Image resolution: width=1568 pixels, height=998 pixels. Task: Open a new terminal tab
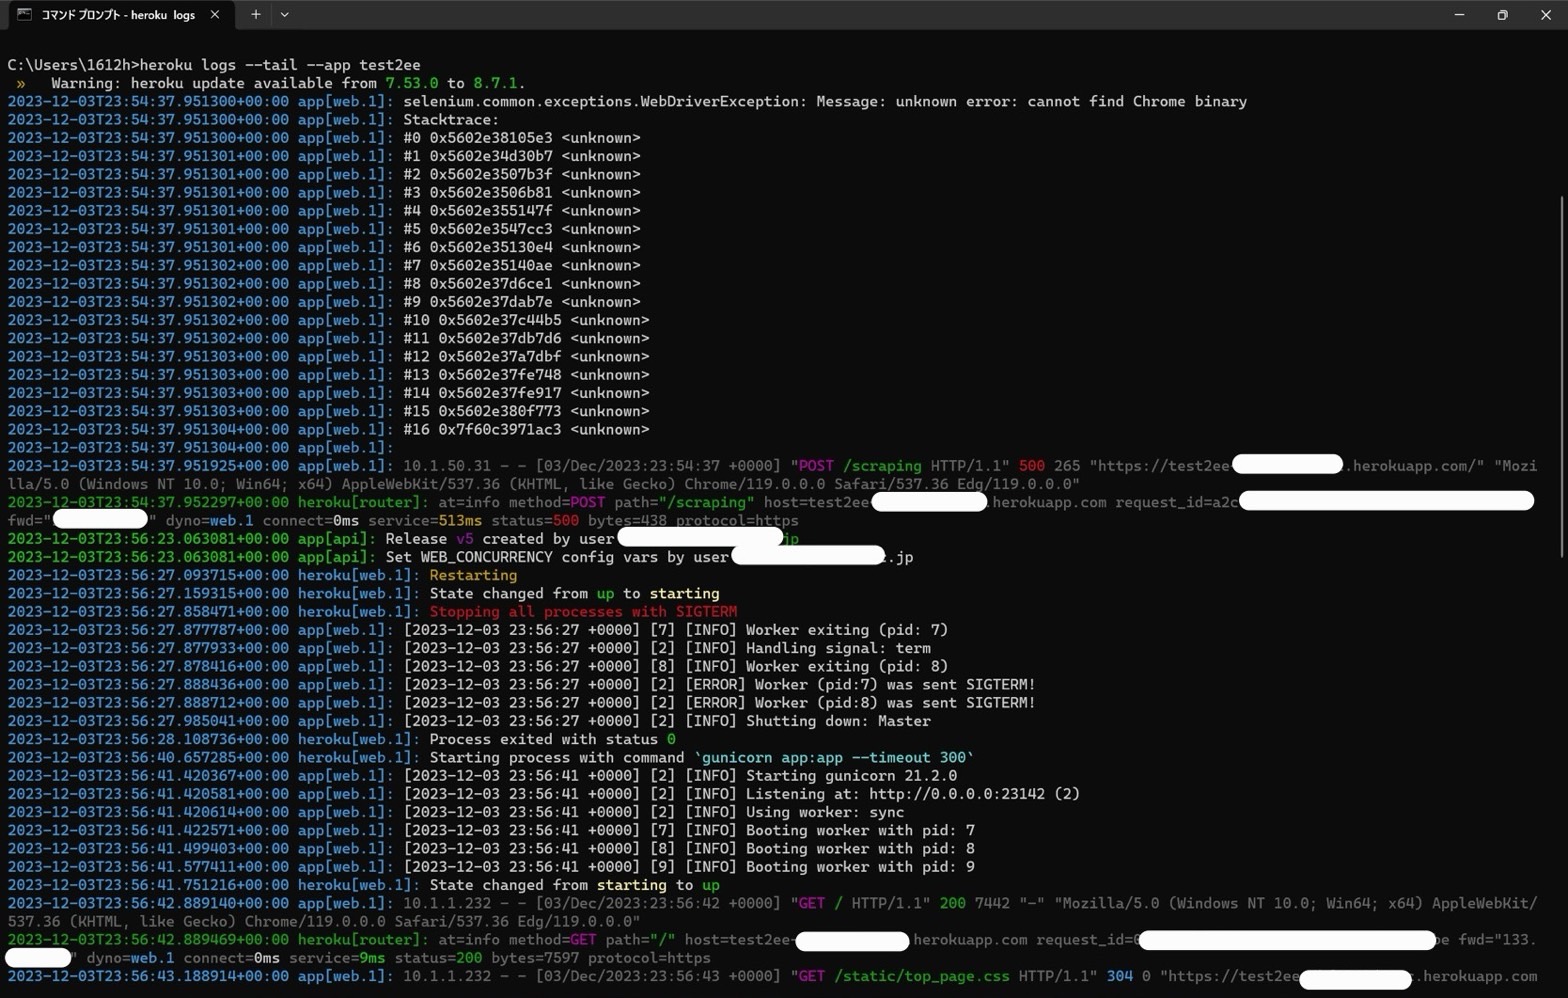[x=256, y=15]
